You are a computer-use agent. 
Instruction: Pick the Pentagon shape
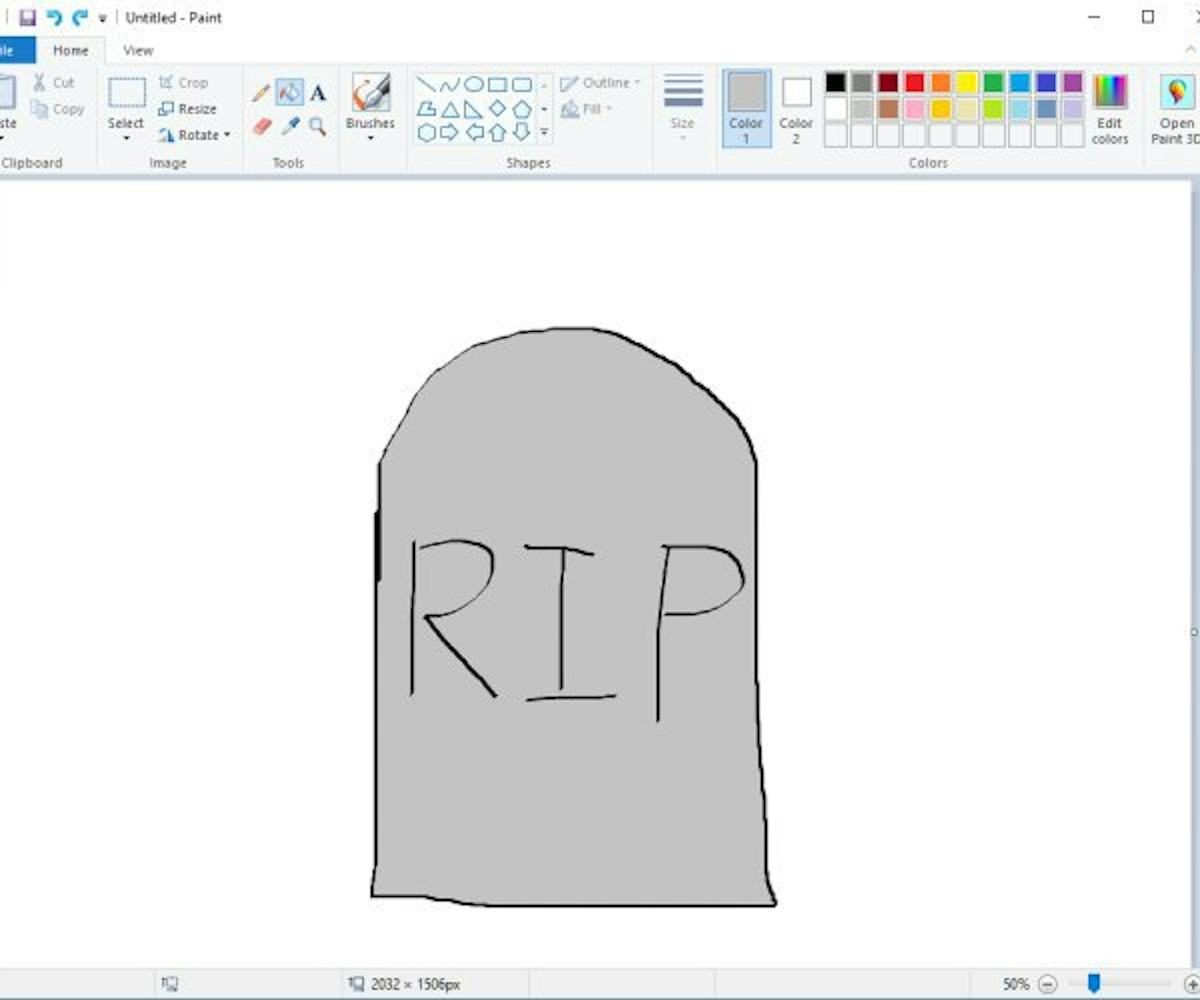(x=522, y=108)
